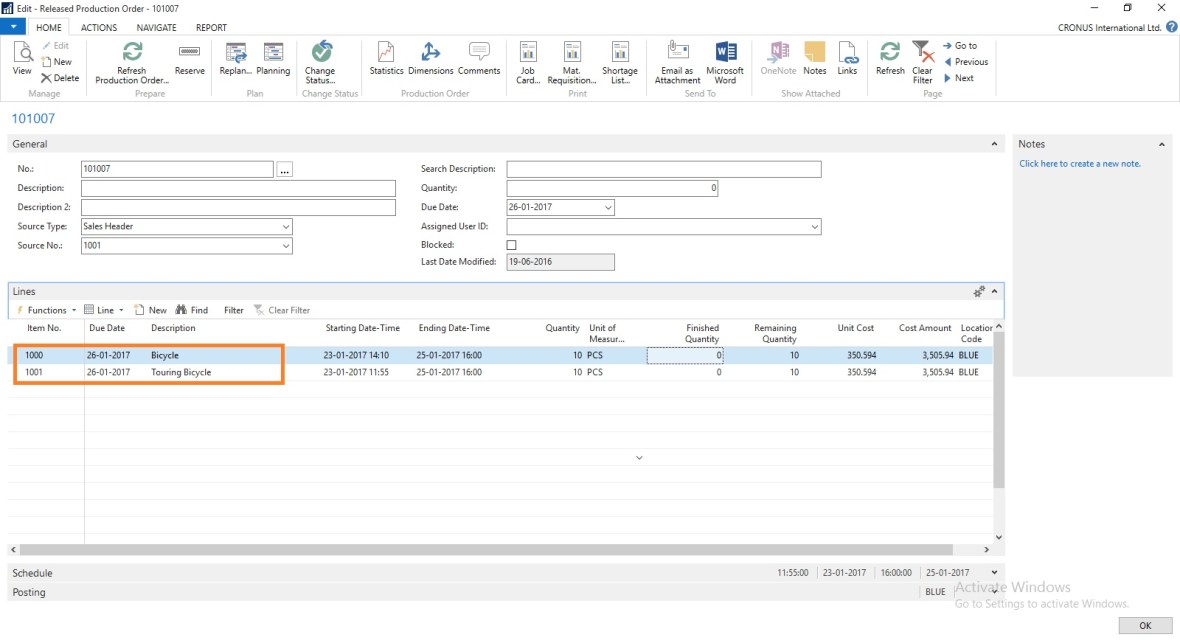Click the link to create a new note
The height and width of the screenshot is (640, 1180).
pyautogui.click(x=1079, y=164)
